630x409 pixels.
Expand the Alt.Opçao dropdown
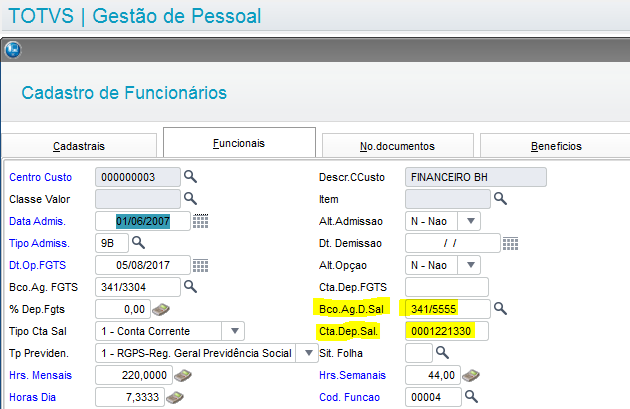point(471,265)
